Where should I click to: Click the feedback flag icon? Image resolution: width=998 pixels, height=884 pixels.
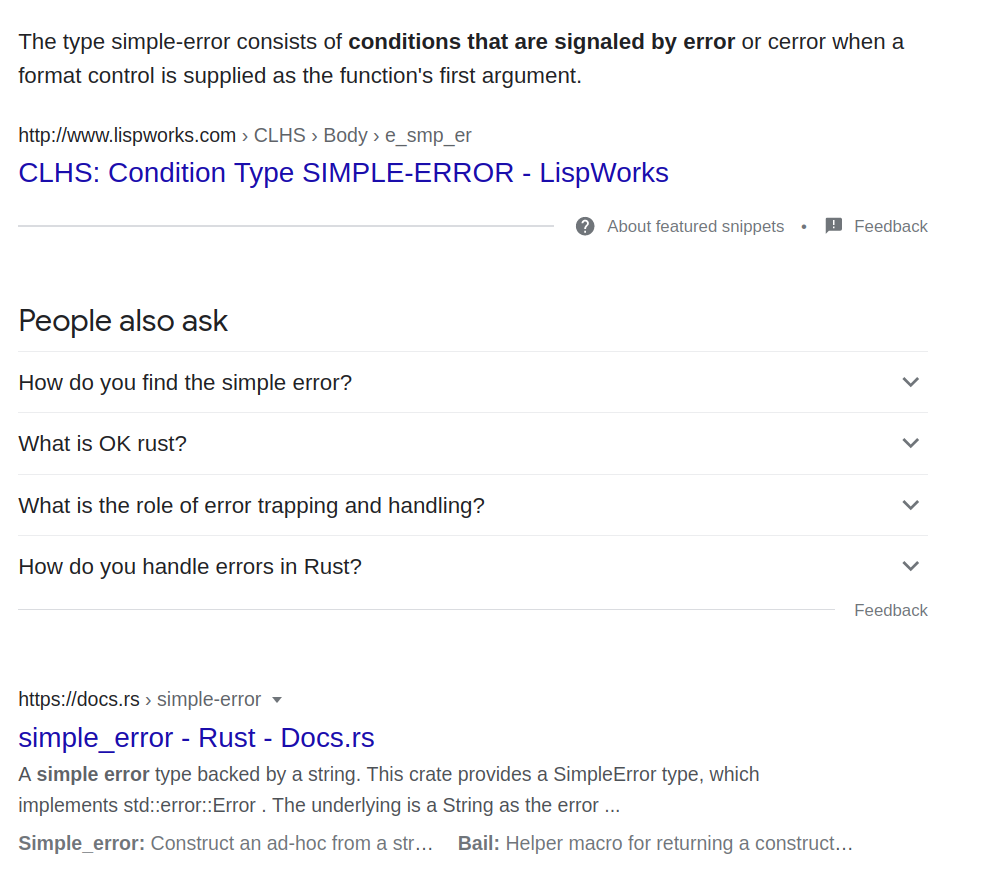pos(834,226)
